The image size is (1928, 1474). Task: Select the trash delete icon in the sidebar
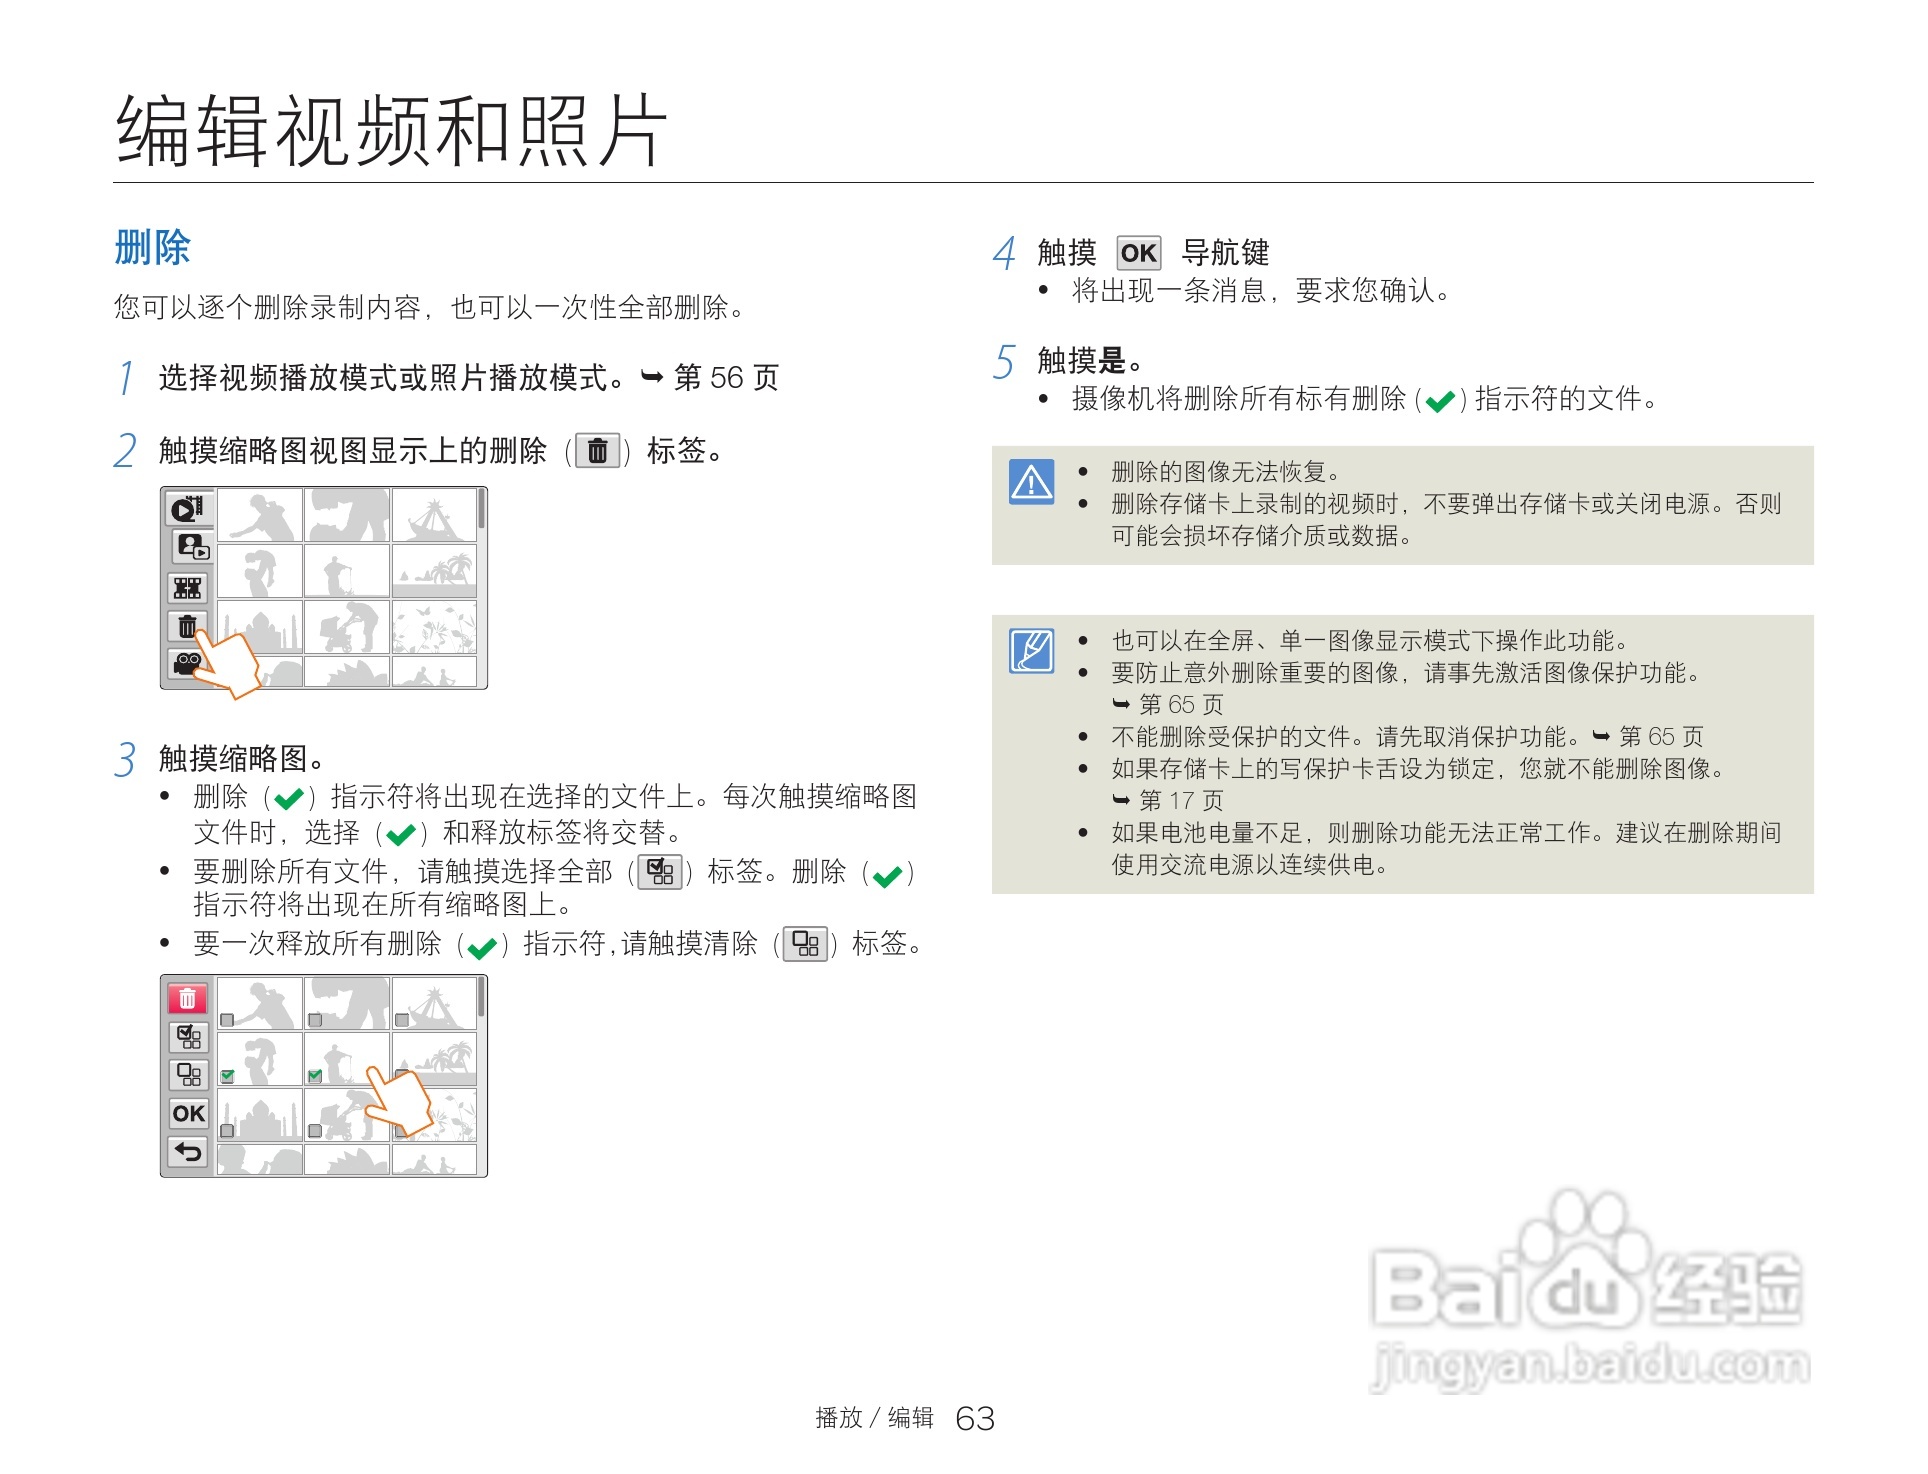tap(188, 627)
